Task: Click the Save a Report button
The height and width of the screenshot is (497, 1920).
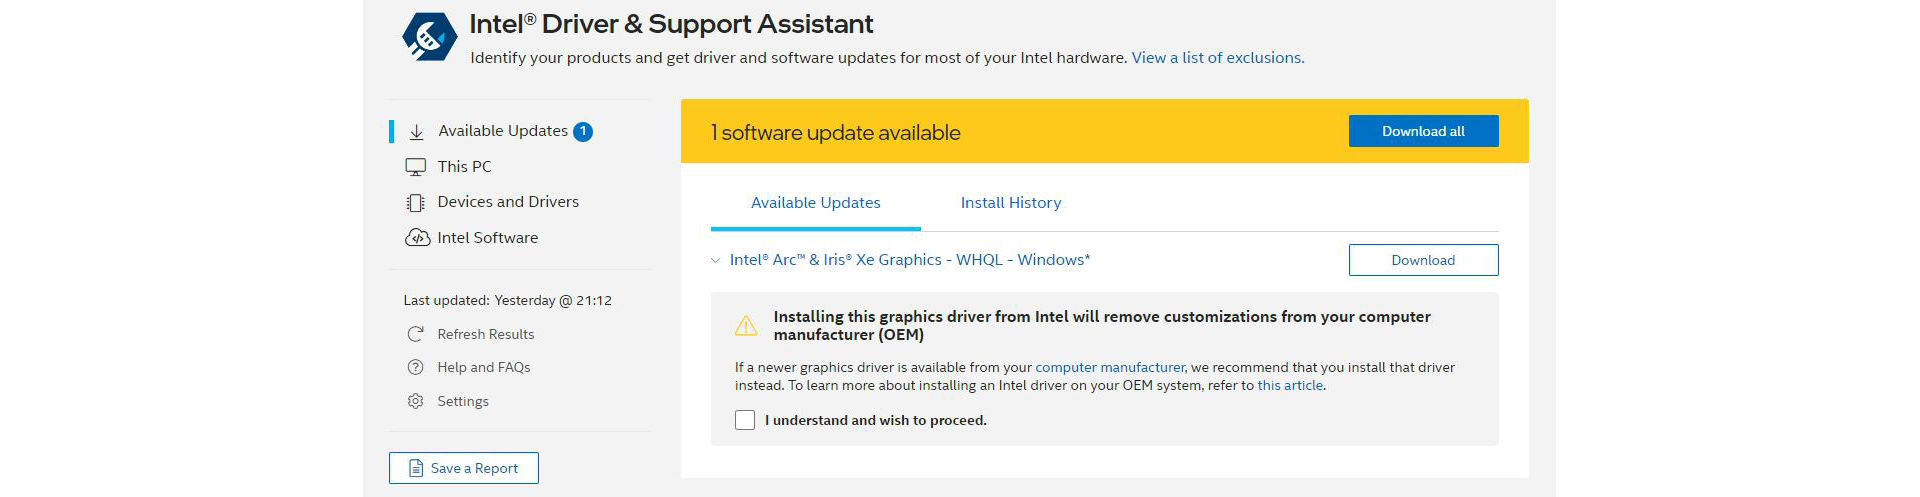Action: 464,468
